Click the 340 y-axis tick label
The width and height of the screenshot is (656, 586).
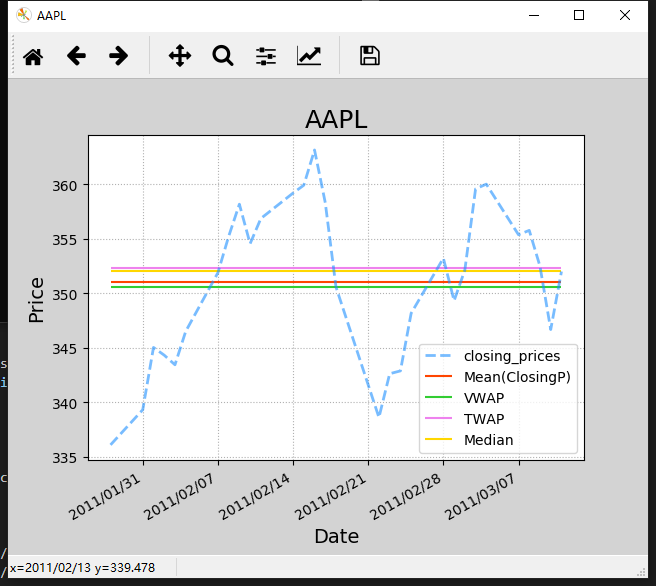65,404
